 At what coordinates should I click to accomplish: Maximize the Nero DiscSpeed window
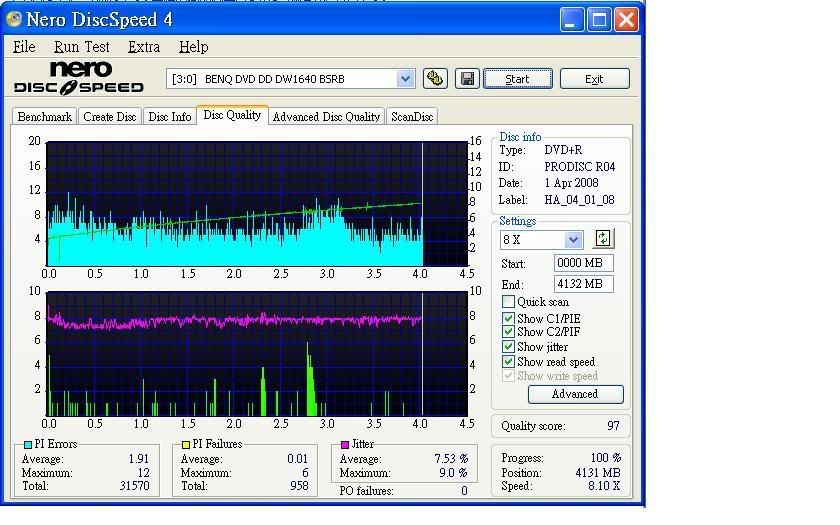point(599,20)
